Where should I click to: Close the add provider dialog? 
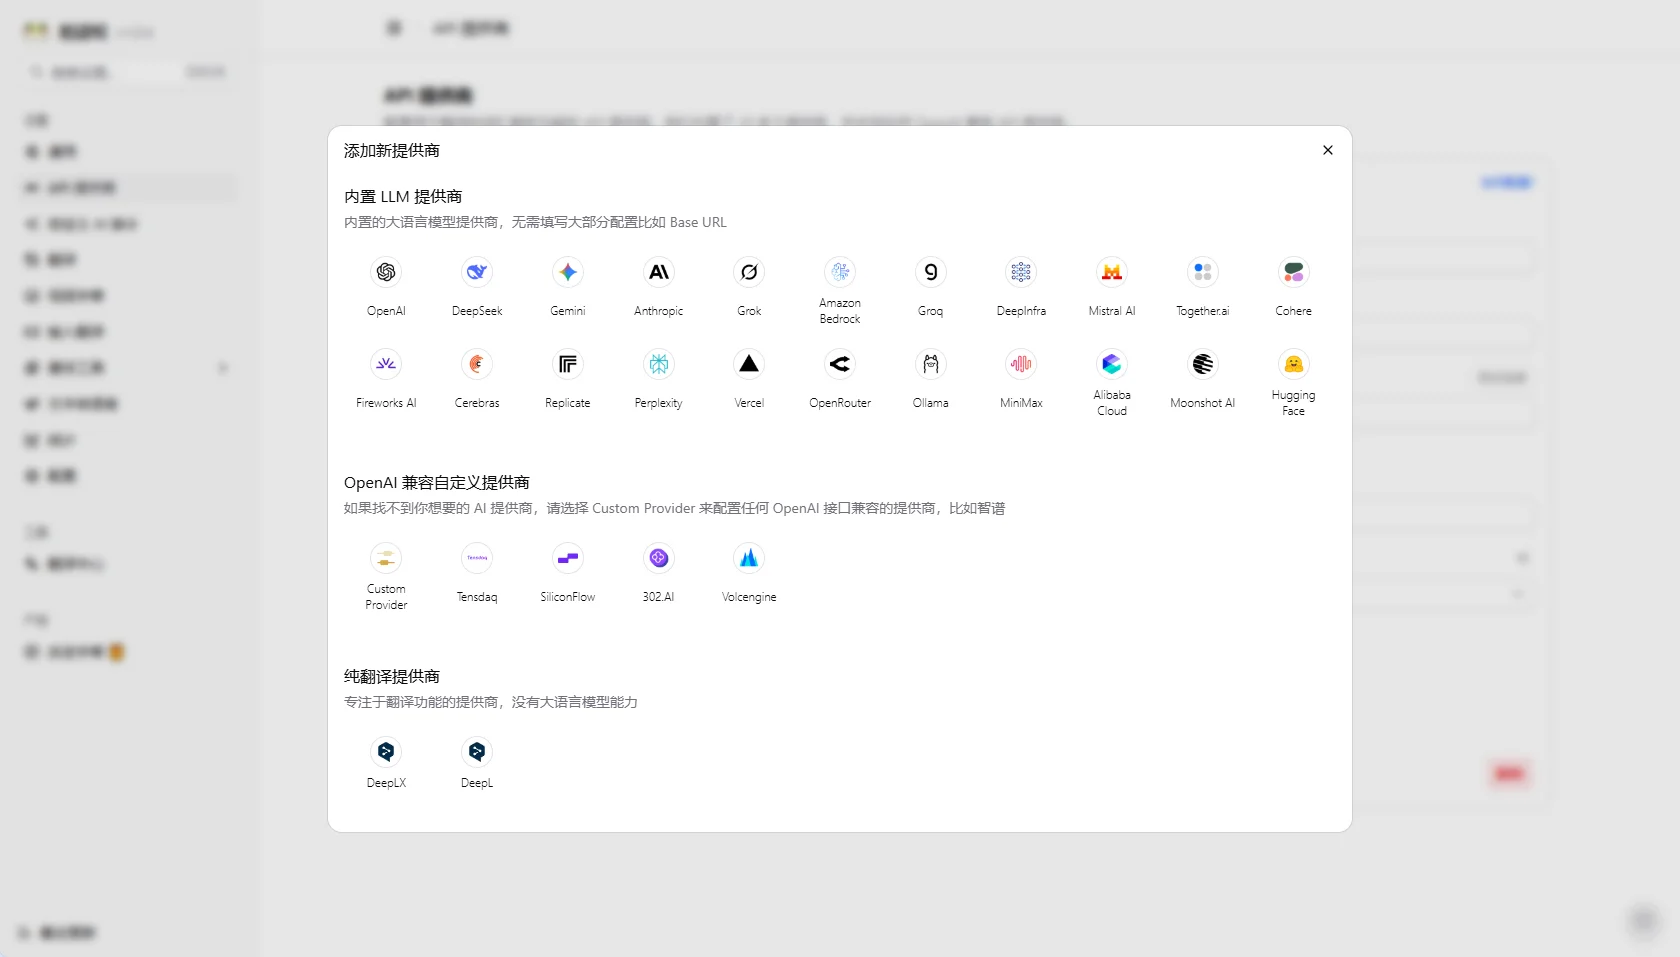[1328, 150]
